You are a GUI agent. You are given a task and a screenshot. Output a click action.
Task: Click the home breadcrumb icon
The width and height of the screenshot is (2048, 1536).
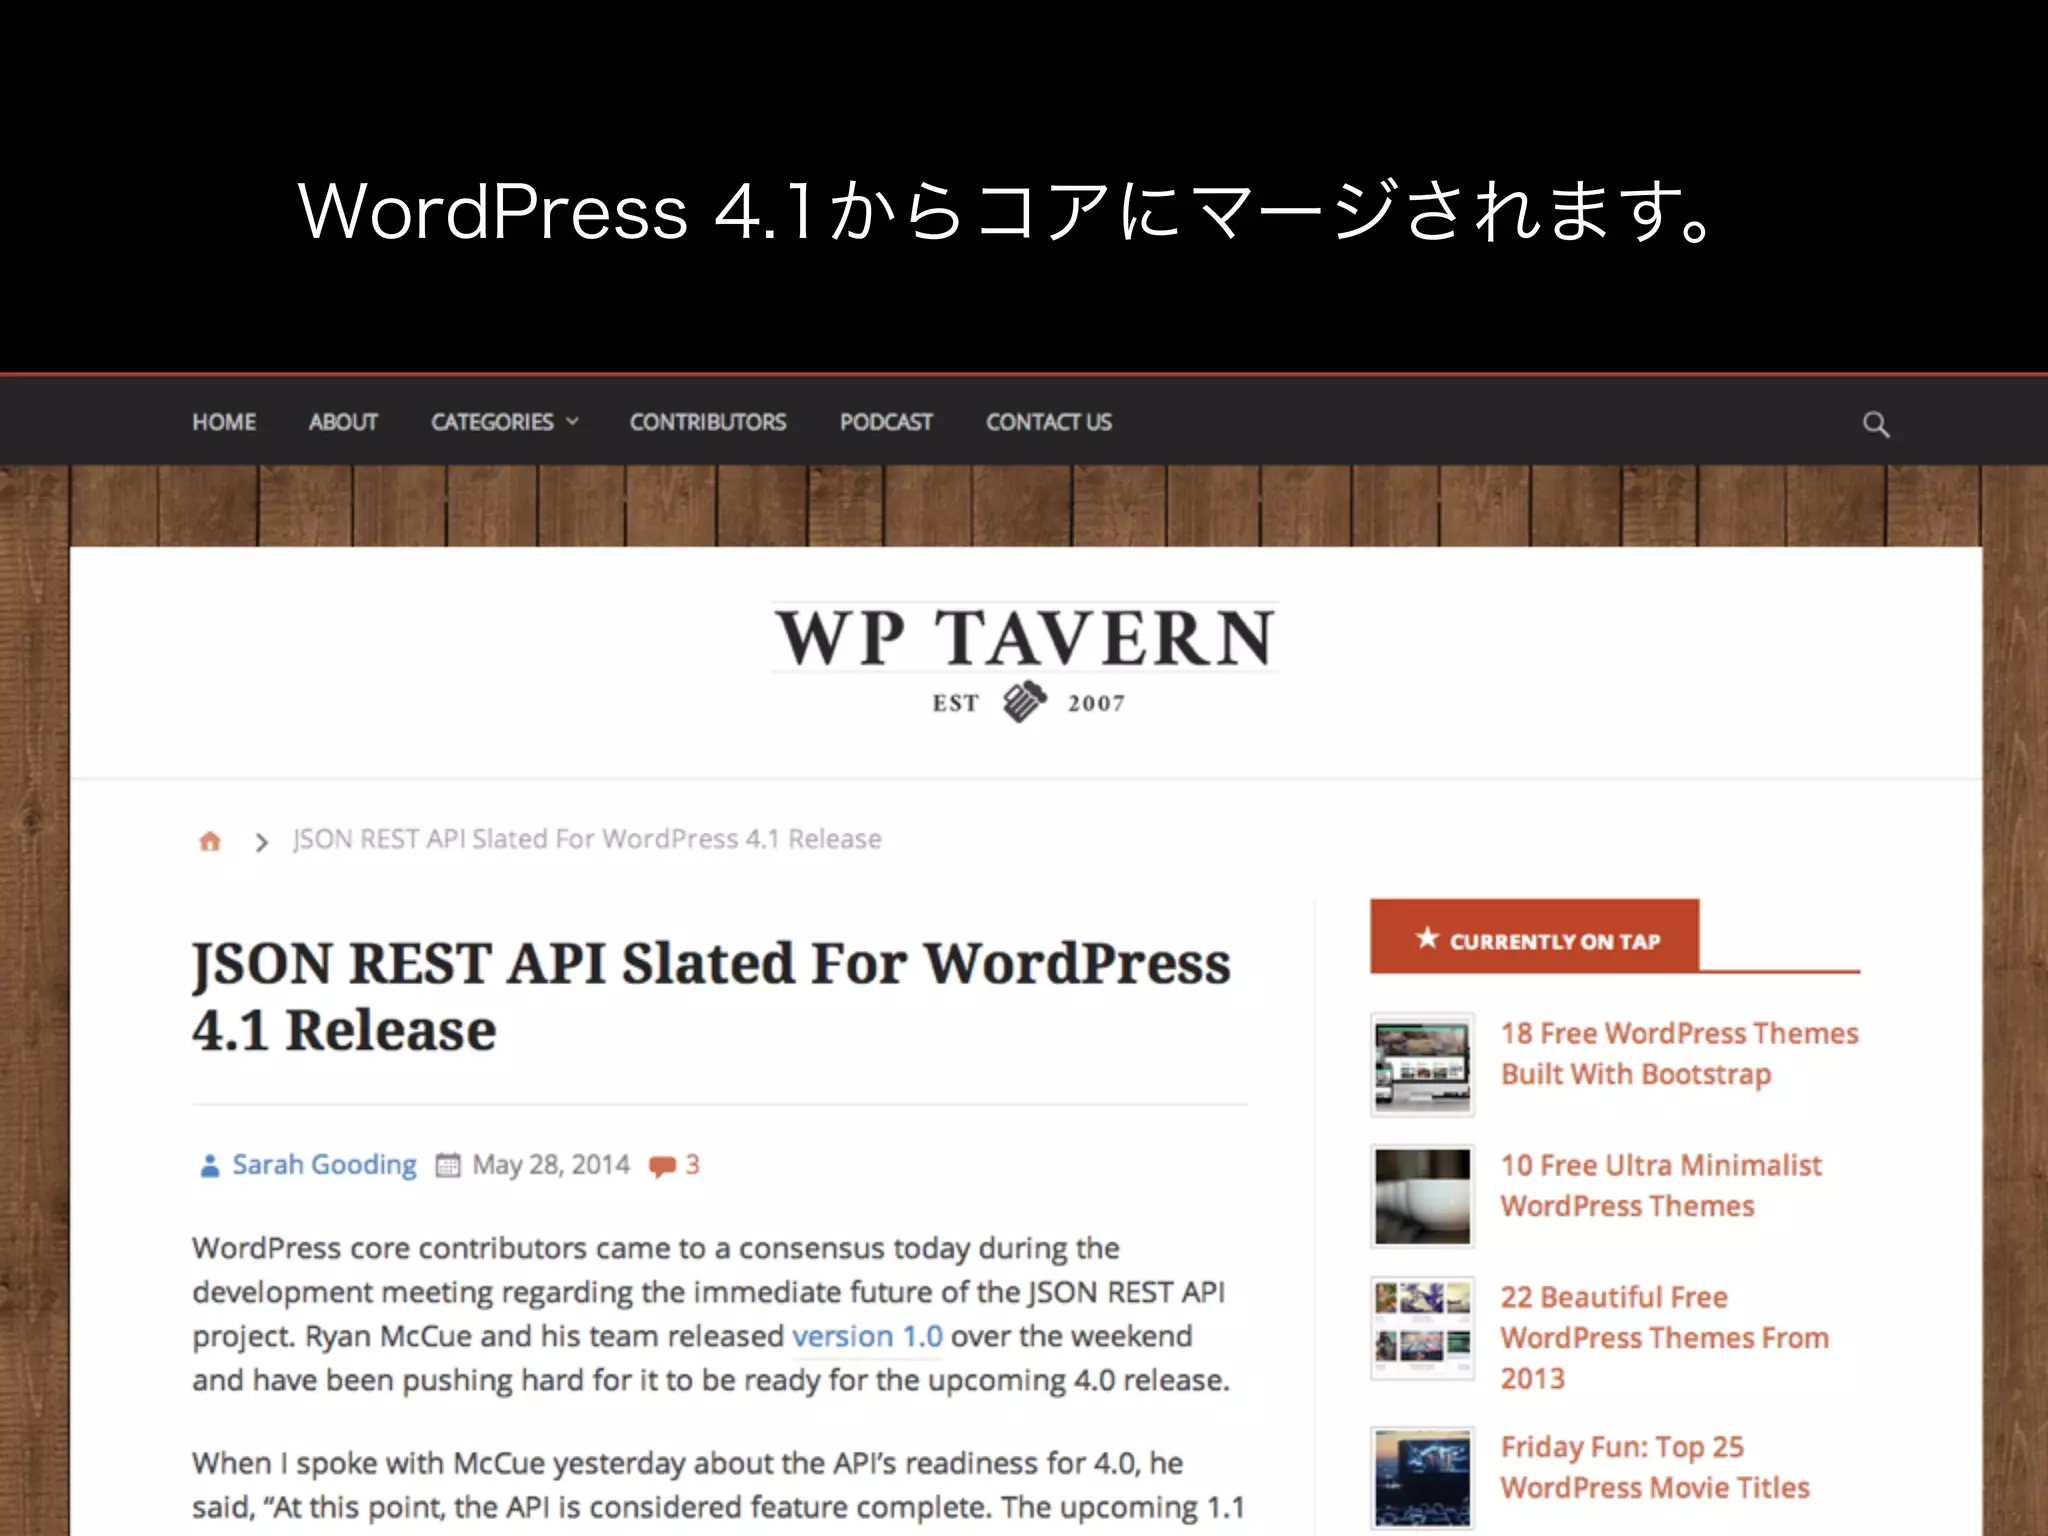(x=209, y=841)
